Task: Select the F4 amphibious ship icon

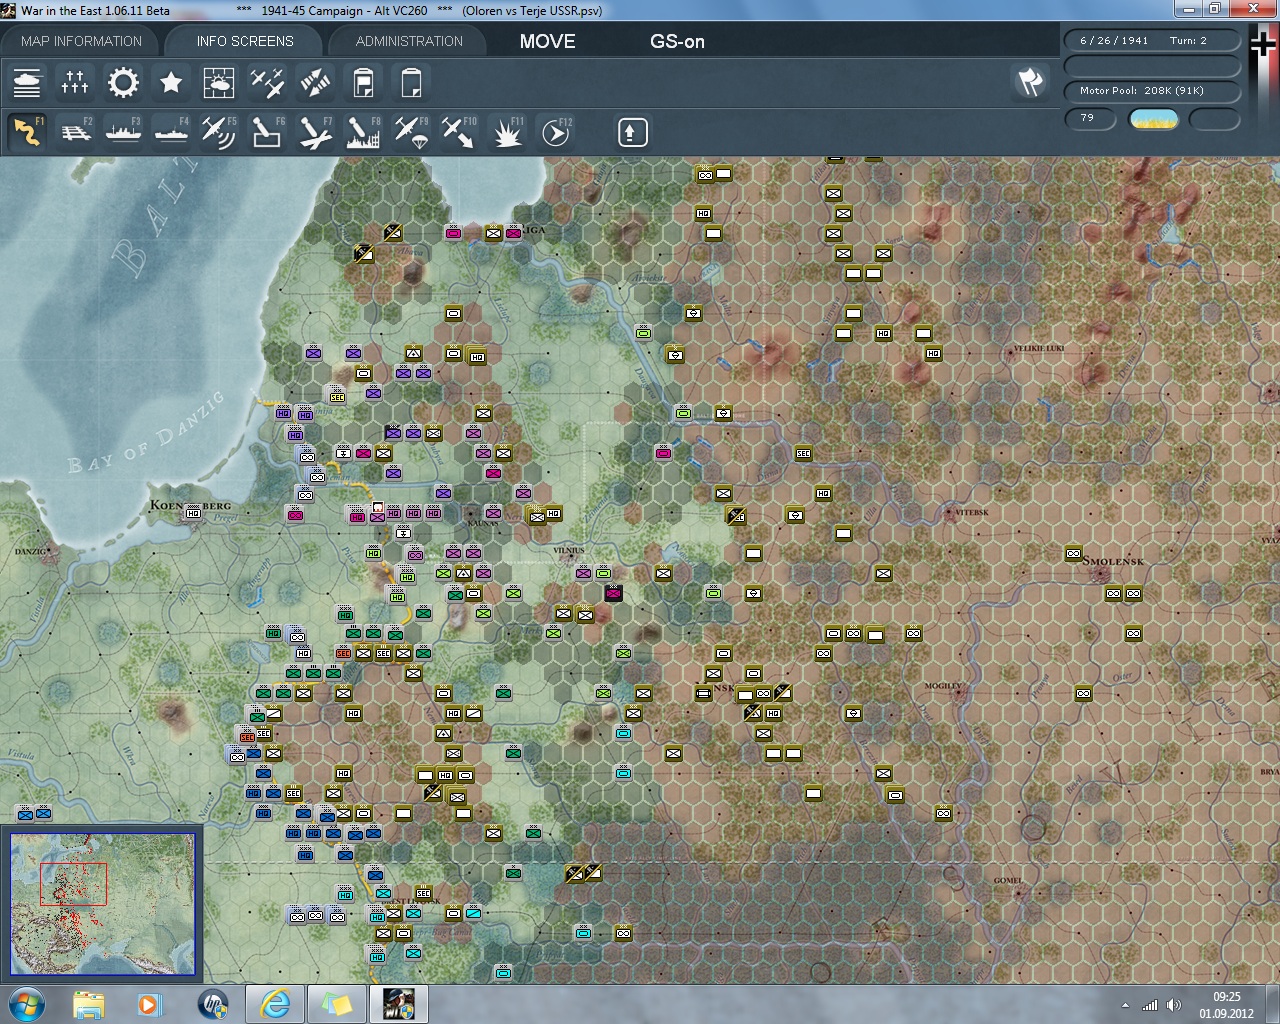Action: tap(171, 132)
